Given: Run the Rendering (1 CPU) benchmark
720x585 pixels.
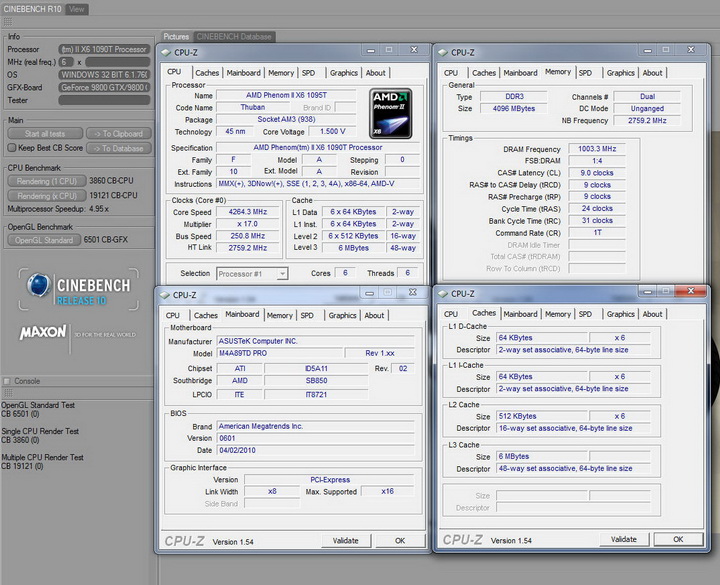Looking at the screenshot, I should [47, 181].
